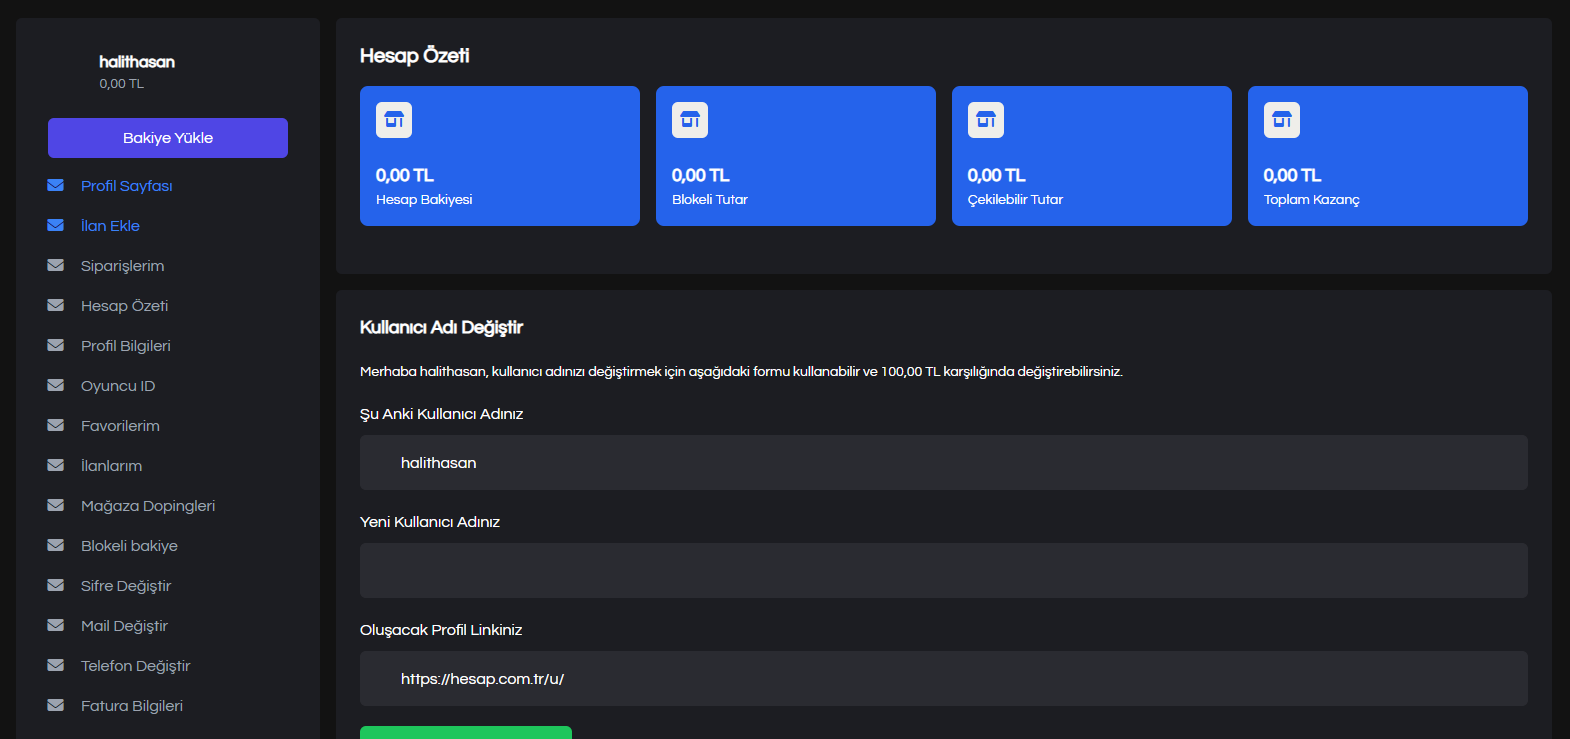Click the store icon on Blokeli Tutar card
Viewport: 1570px width, 739px height.
(x=690, y=120)
